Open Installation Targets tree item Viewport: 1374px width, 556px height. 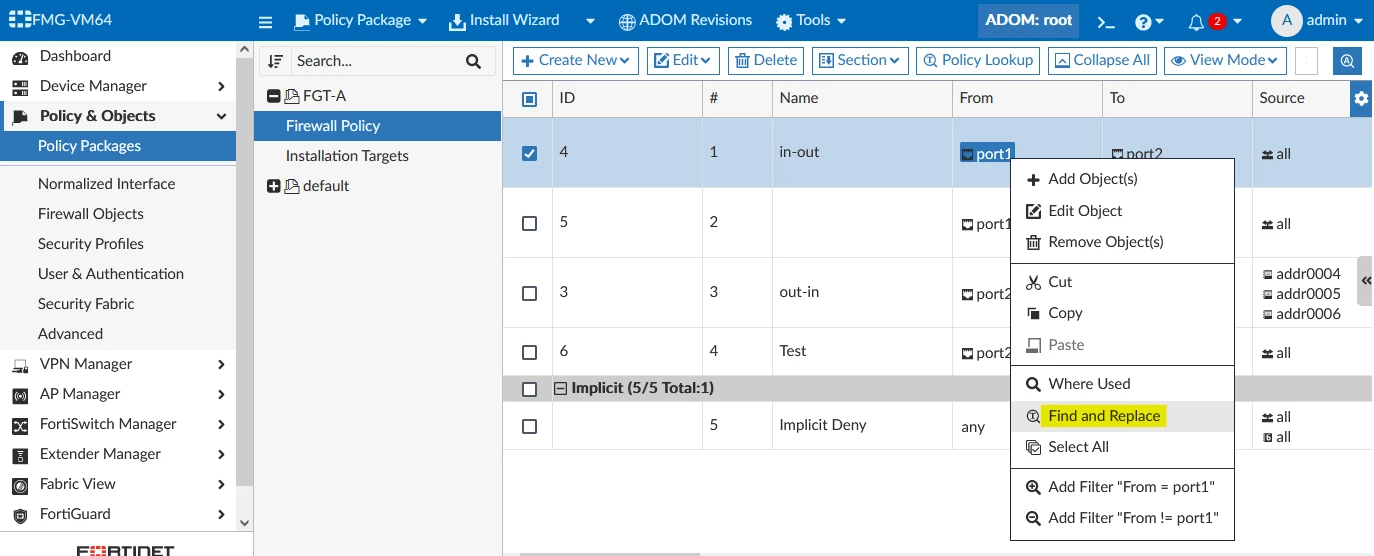click(x=347, y=156)
